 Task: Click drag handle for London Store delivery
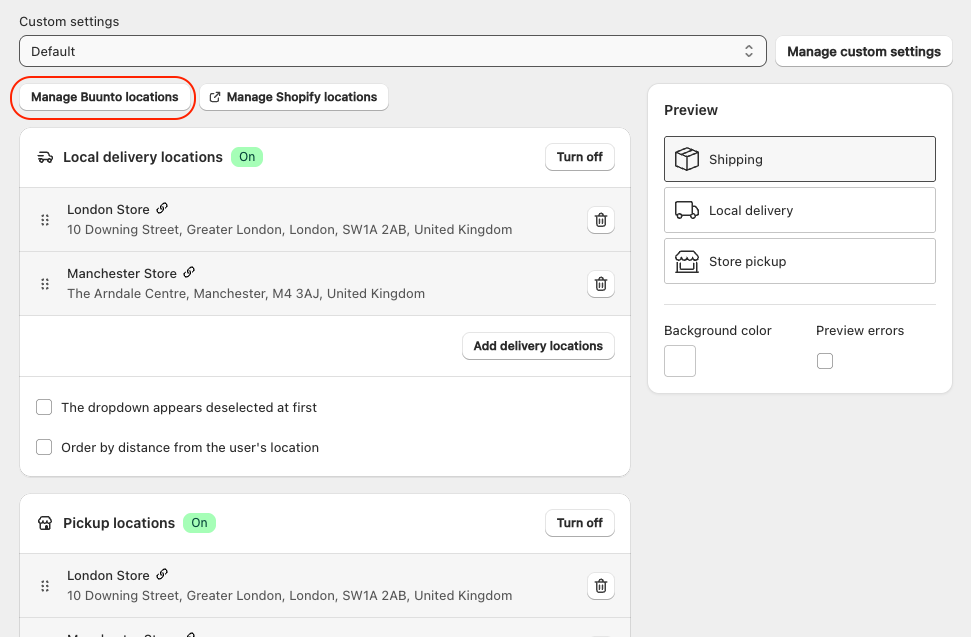pos(45,220)
